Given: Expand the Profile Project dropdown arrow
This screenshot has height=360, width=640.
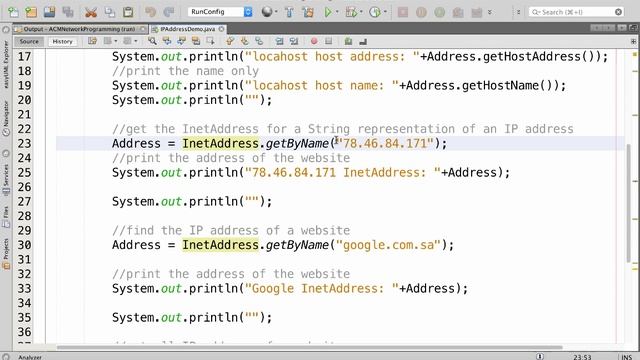Looking at the screenshot, I should [385, 12].
